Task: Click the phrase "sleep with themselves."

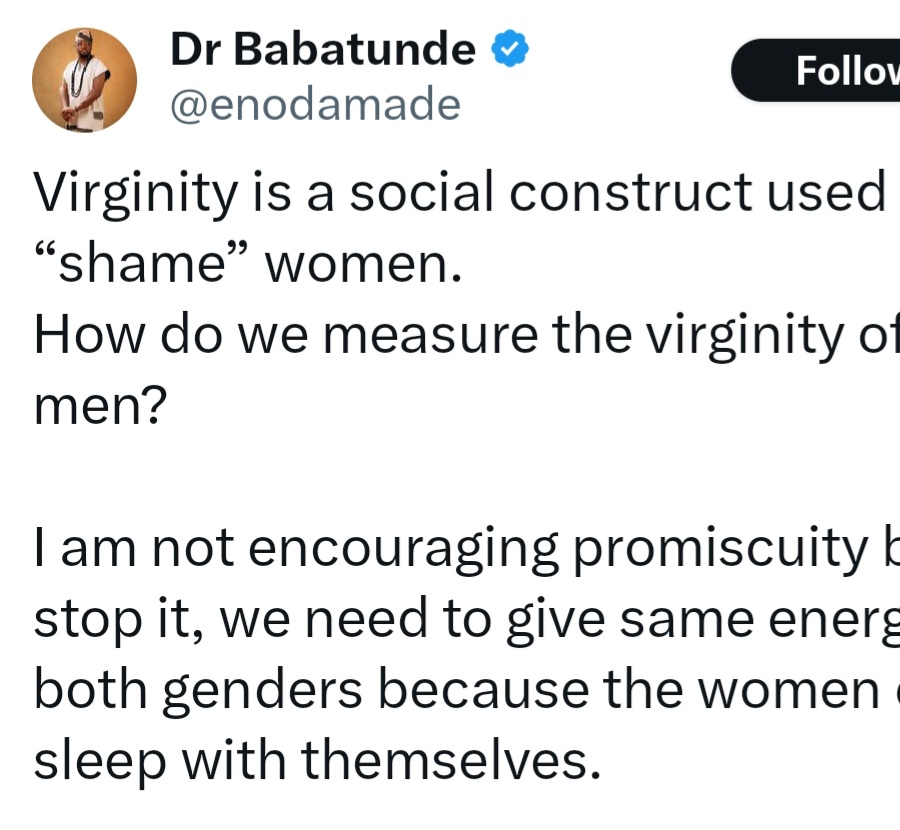Action: [318, 763]
